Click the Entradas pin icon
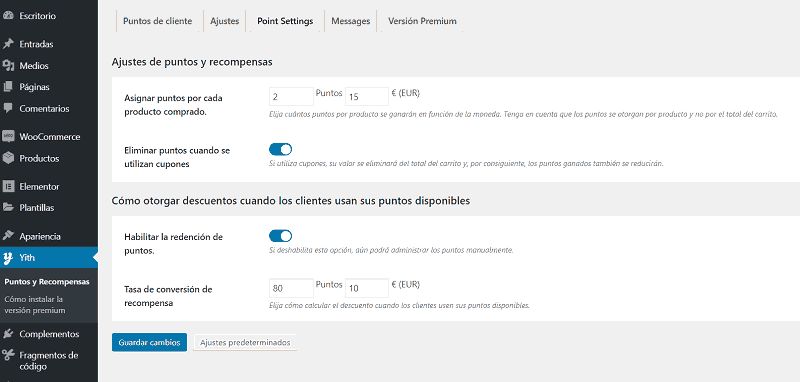The image size is (800, 382). pyautogui.click(x=8, y=44)
